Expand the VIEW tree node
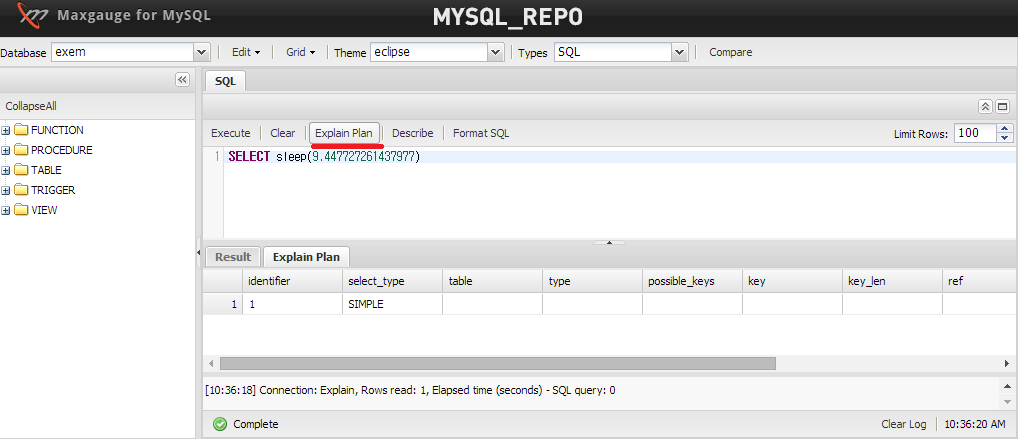Viewport: 1018px width, 439px height. click(6, 211)
